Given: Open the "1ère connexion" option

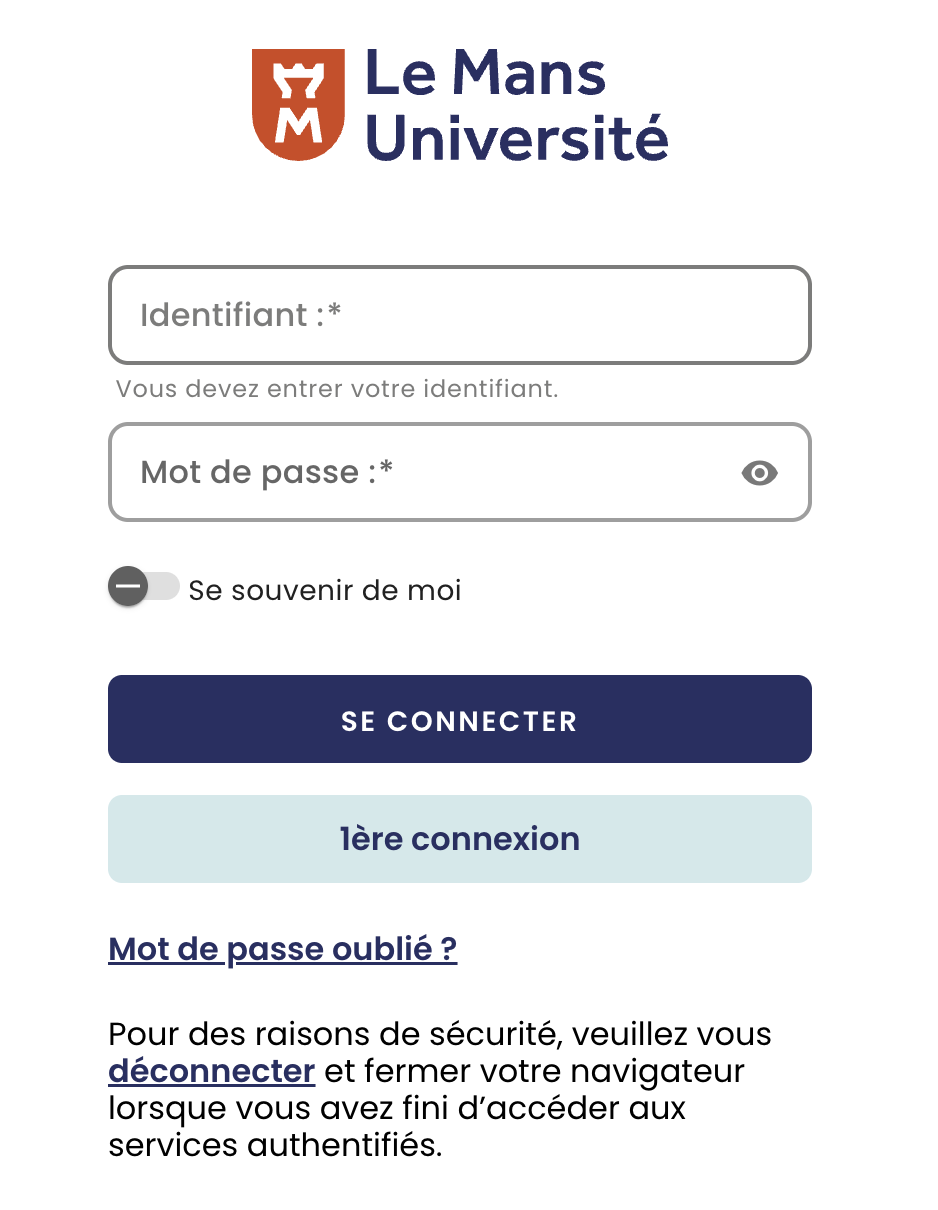Looking at the screenshot, I should 460,839.
